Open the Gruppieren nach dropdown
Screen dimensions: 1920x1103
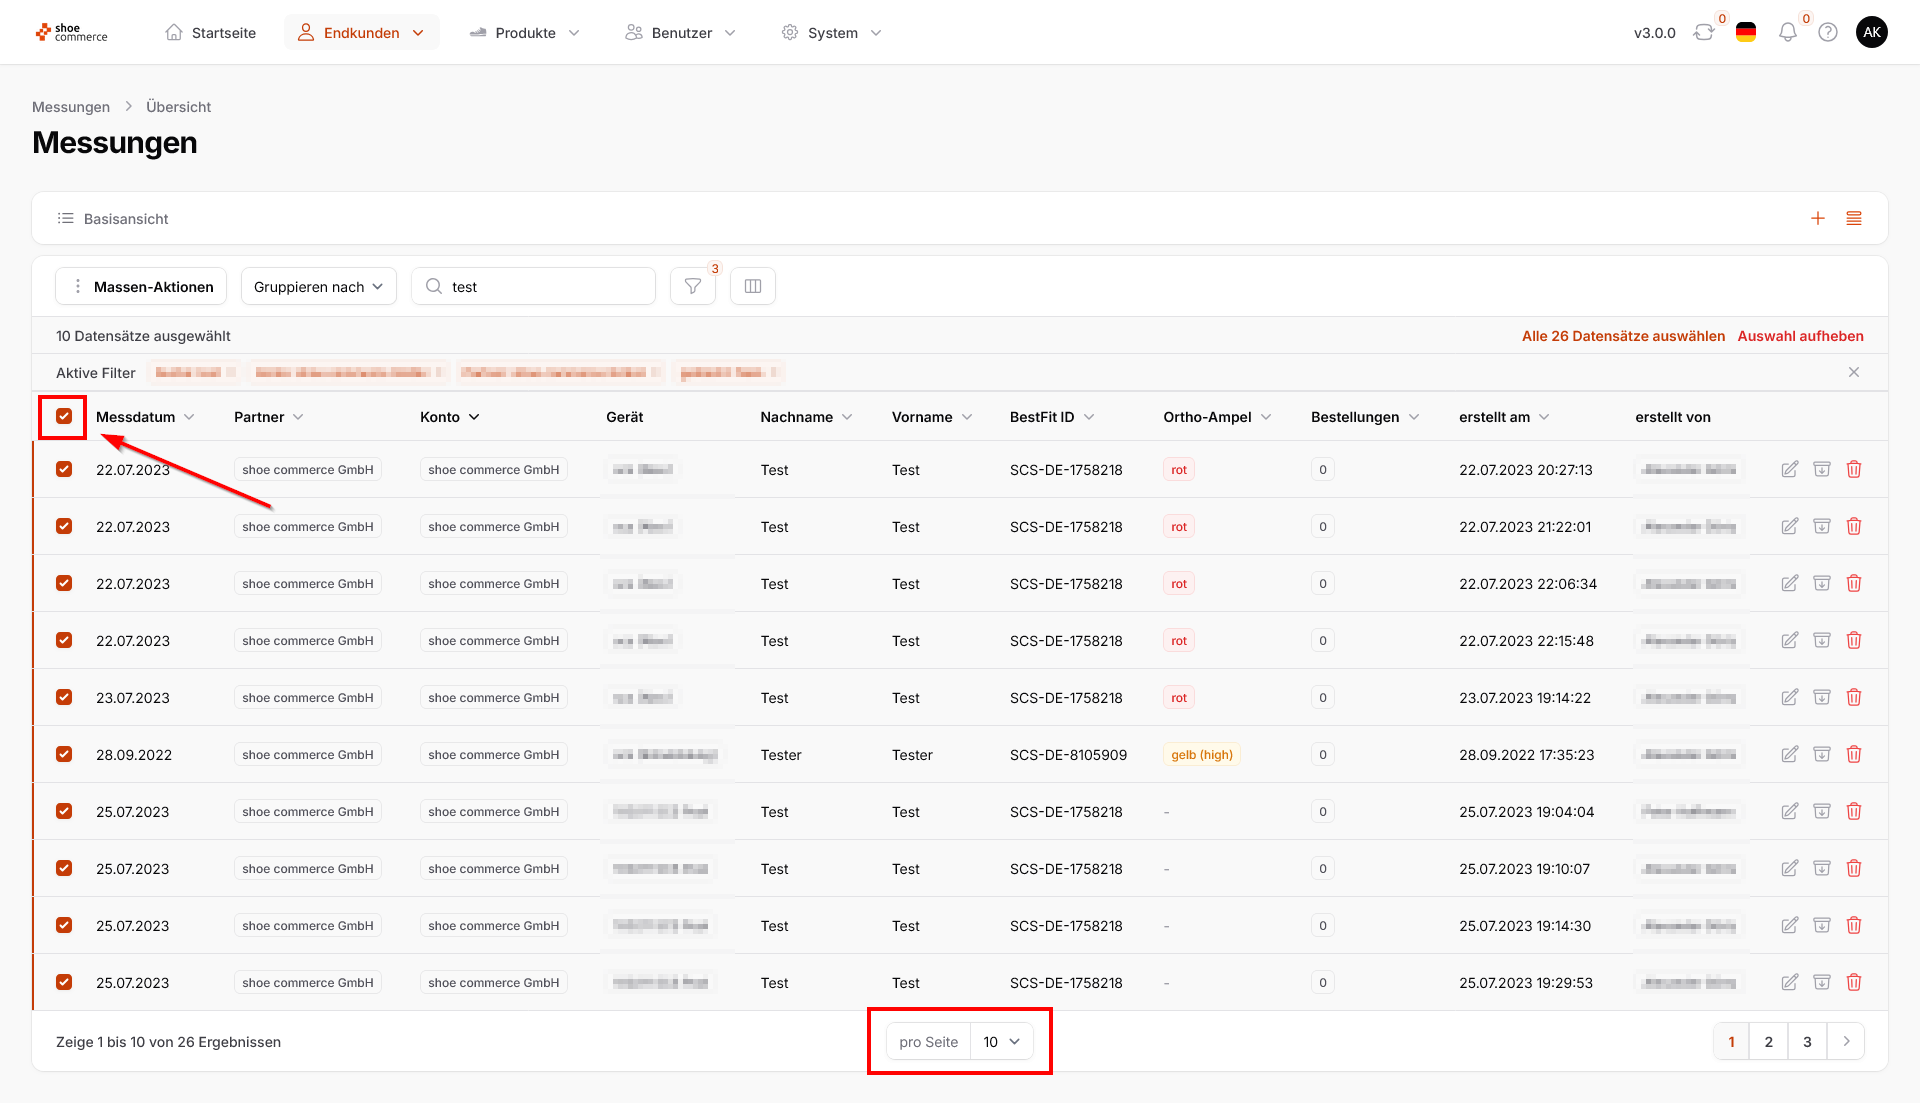pyautogui.click(x=318, y=286)
